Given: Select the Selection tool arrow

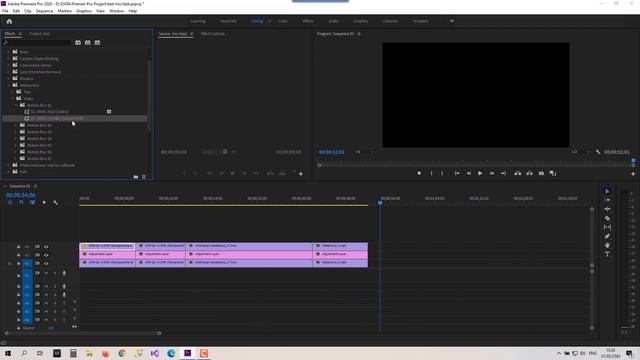Looking at the screenshot, I should click(x=607, y=191).
